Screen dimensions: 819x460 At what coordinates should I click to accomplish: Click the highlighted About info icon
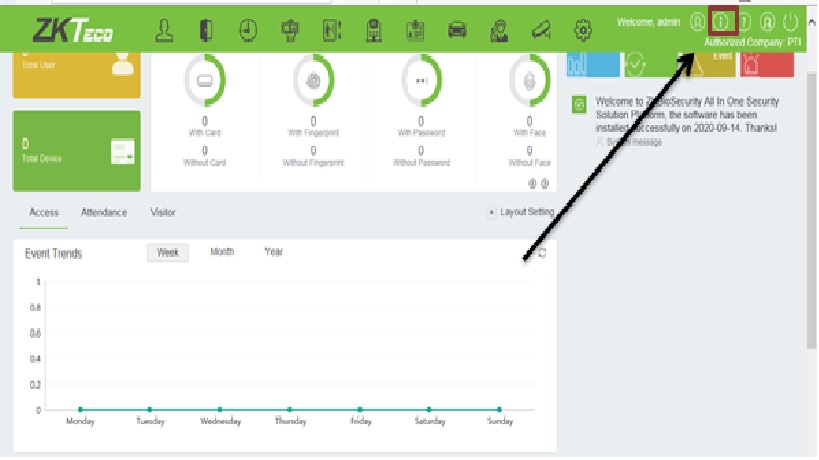pos(722,21)
